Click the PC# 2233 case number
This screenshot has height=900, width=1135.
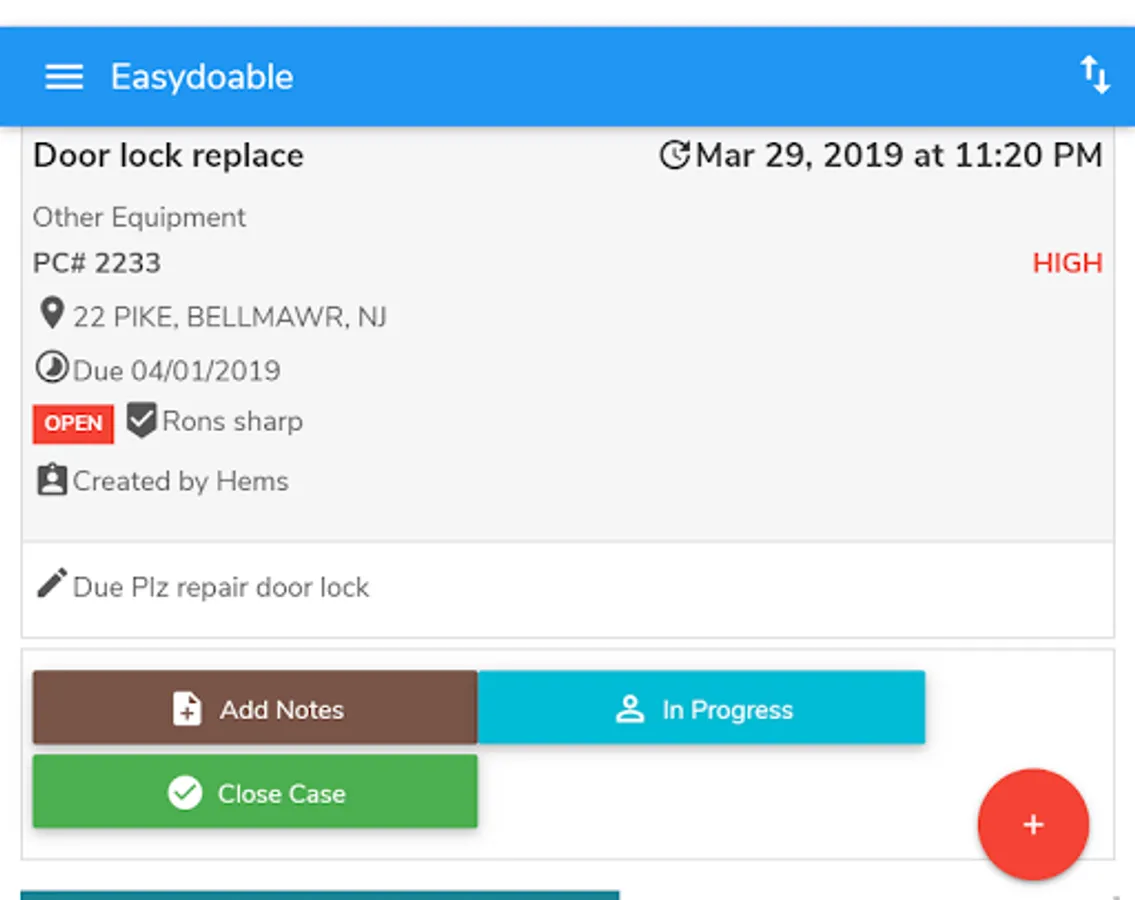pos(97,263)
